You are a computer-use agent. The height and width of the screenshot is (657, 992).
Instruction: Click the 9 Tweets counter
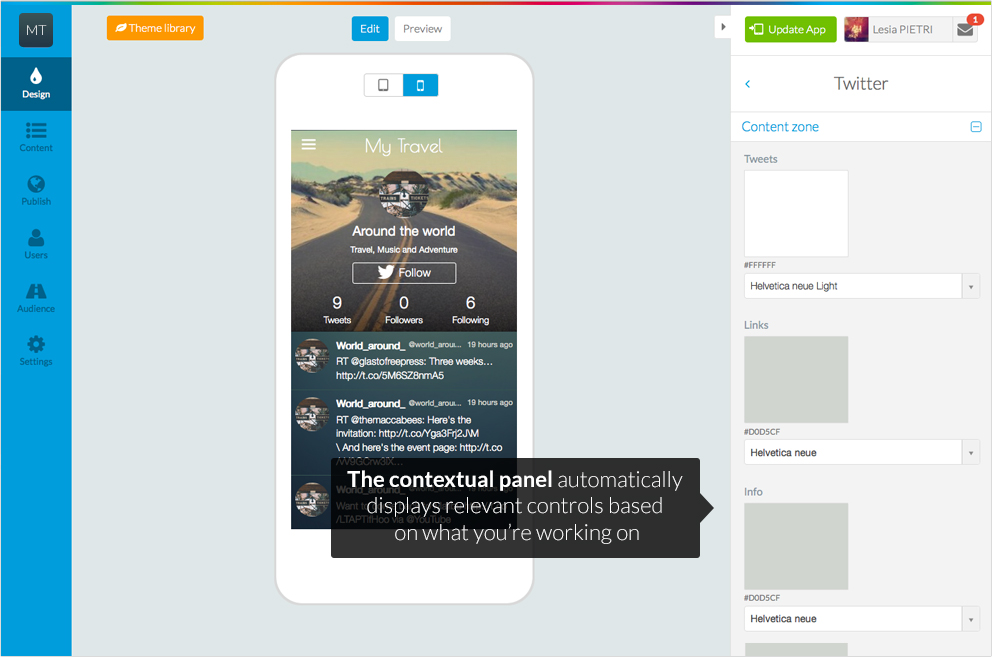337,310
